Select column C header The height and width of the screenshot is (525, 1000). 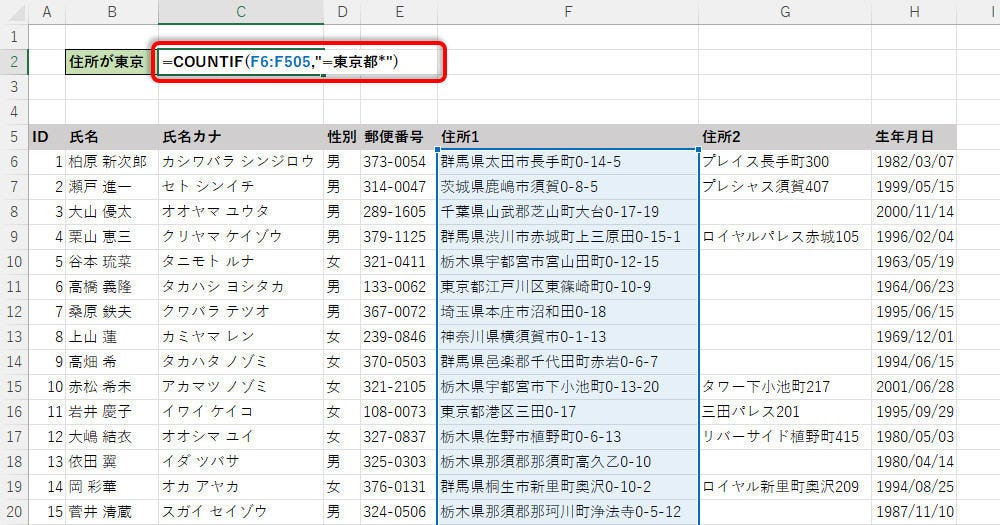(240, 12)
